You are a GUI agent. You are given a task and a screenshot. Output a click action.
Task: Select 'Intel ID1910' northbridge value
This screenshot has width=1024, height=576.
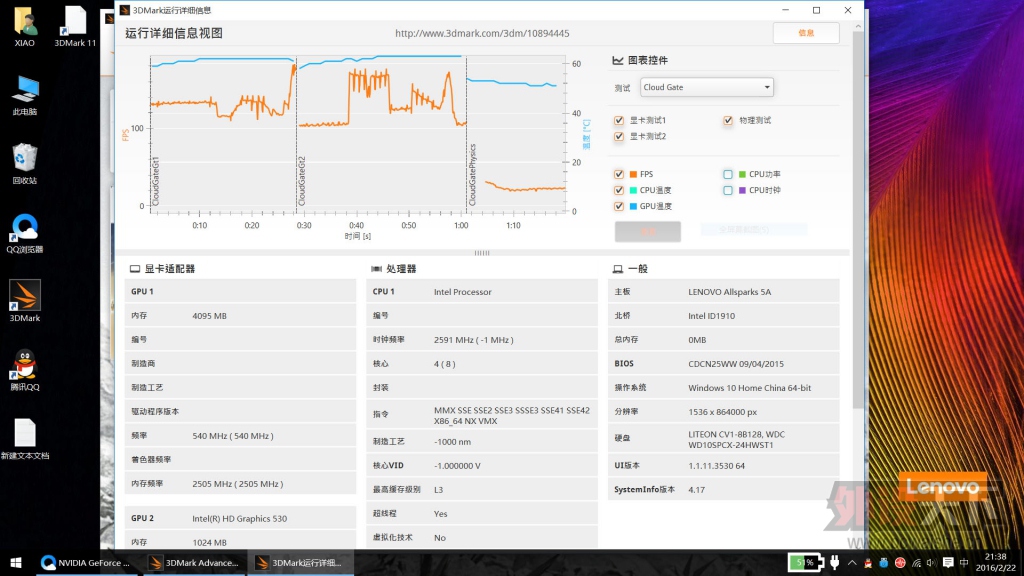(711, 316)
